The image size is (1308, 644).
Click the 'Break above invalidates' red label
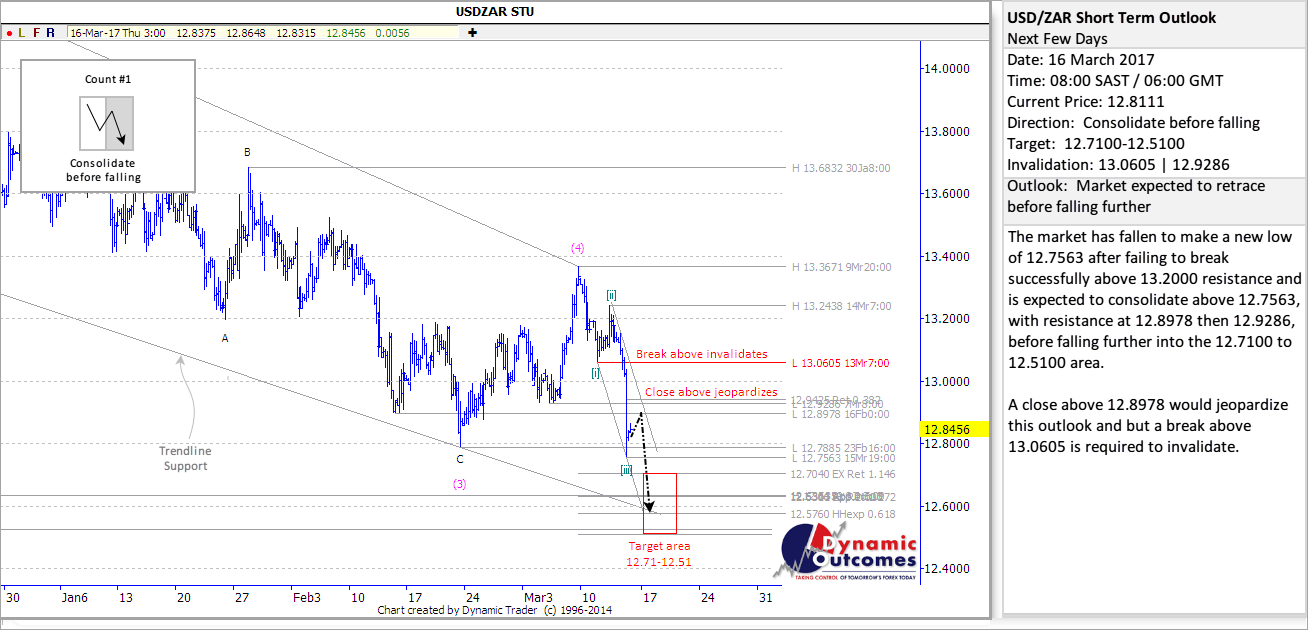pyautogui.click(x=701, y=354)
